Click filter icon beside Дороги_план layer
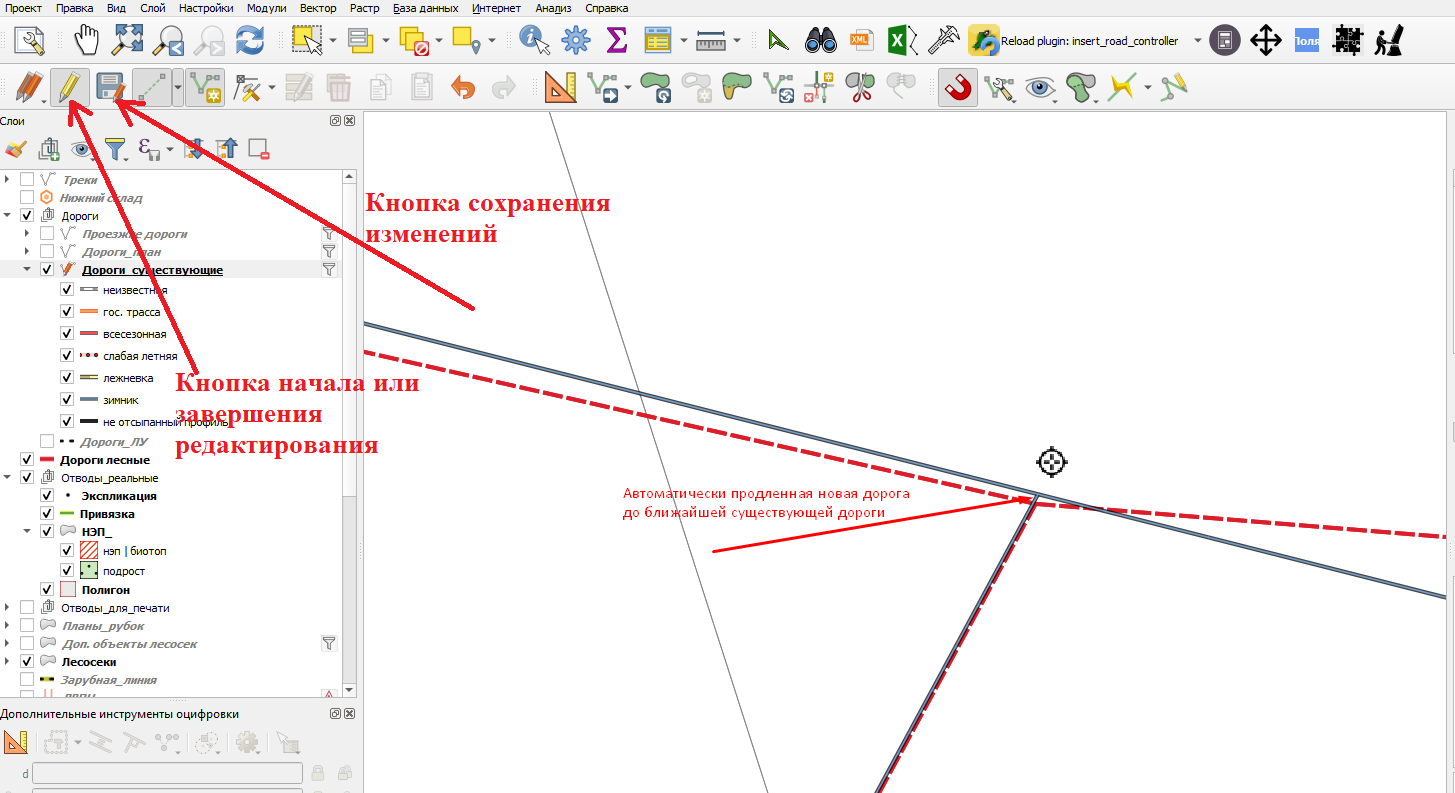The width and height of the screenshot is (1455, 793). click(x=328, y=252)
